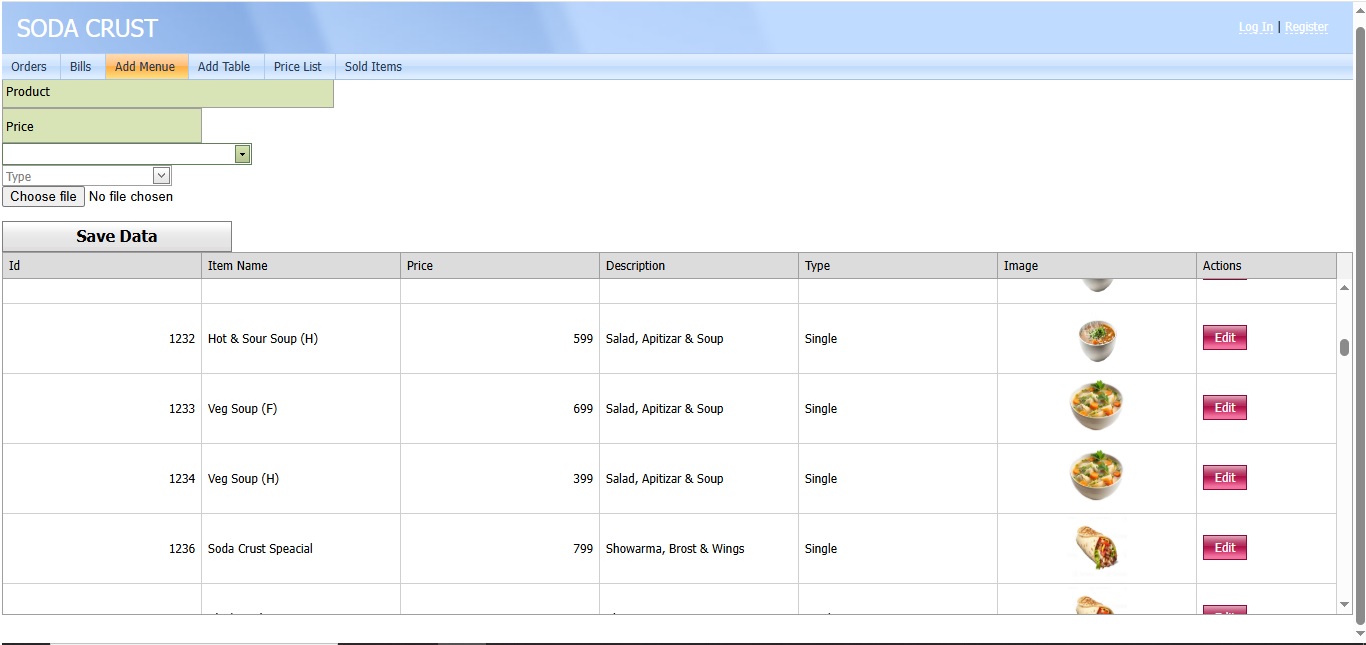Open the Register link
Image resolution: width=1366 pixels, height=645 pixels.
1306,27
